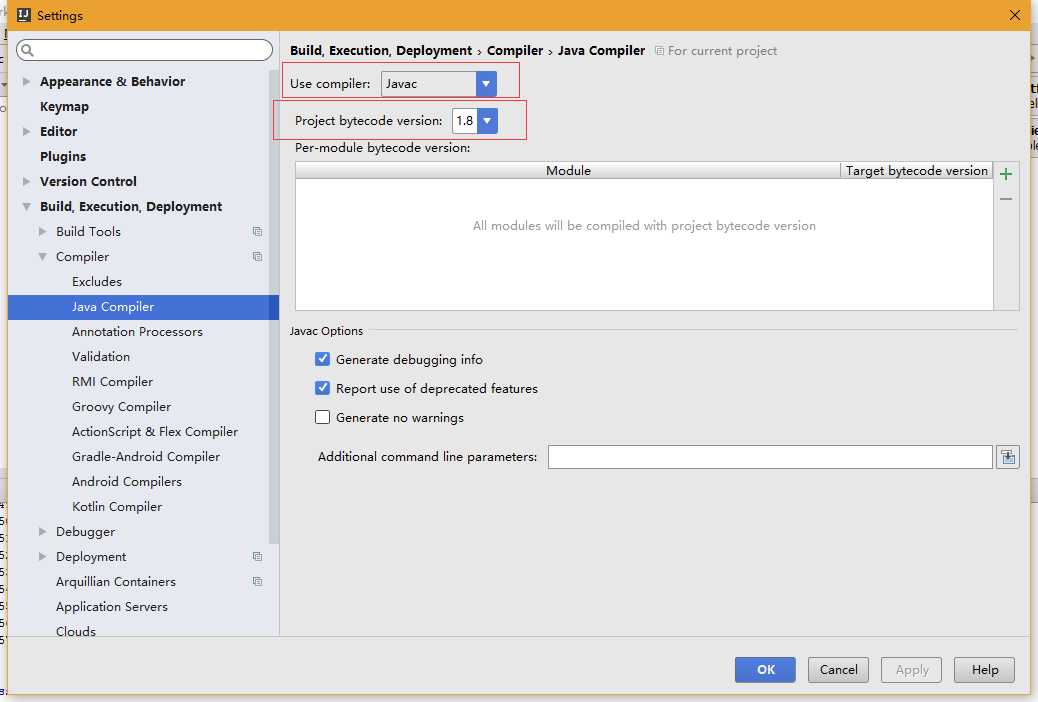Enable Generate no warnings checkbox
This screenshot has width=1038, height=702.
(322, 417)
